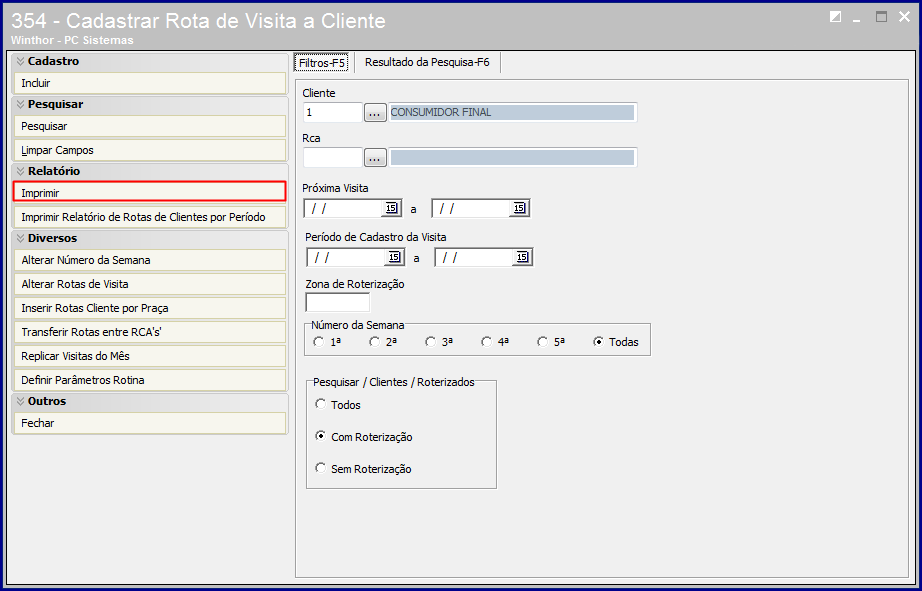Image resolution: width=922 pixels, height=591 pixels.
Task: Click the empty Rca name field
Action: (513, 158)
